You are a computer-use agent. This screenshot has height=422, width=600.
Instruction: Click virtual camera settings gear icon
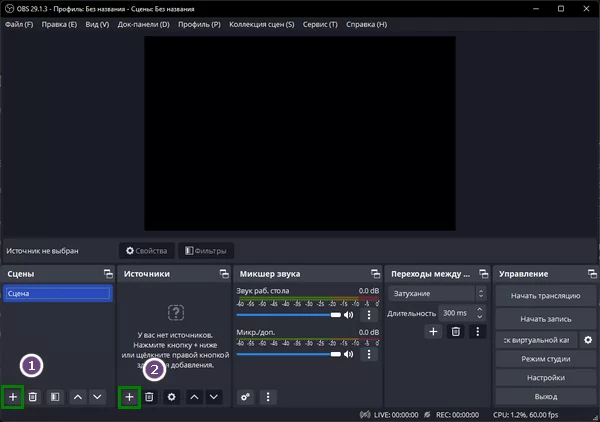(x=588, y=340)
